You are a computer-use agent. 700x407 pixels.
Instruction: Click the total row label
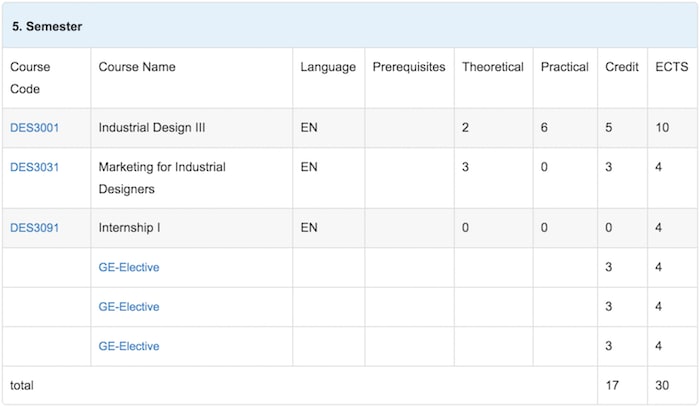21,386
